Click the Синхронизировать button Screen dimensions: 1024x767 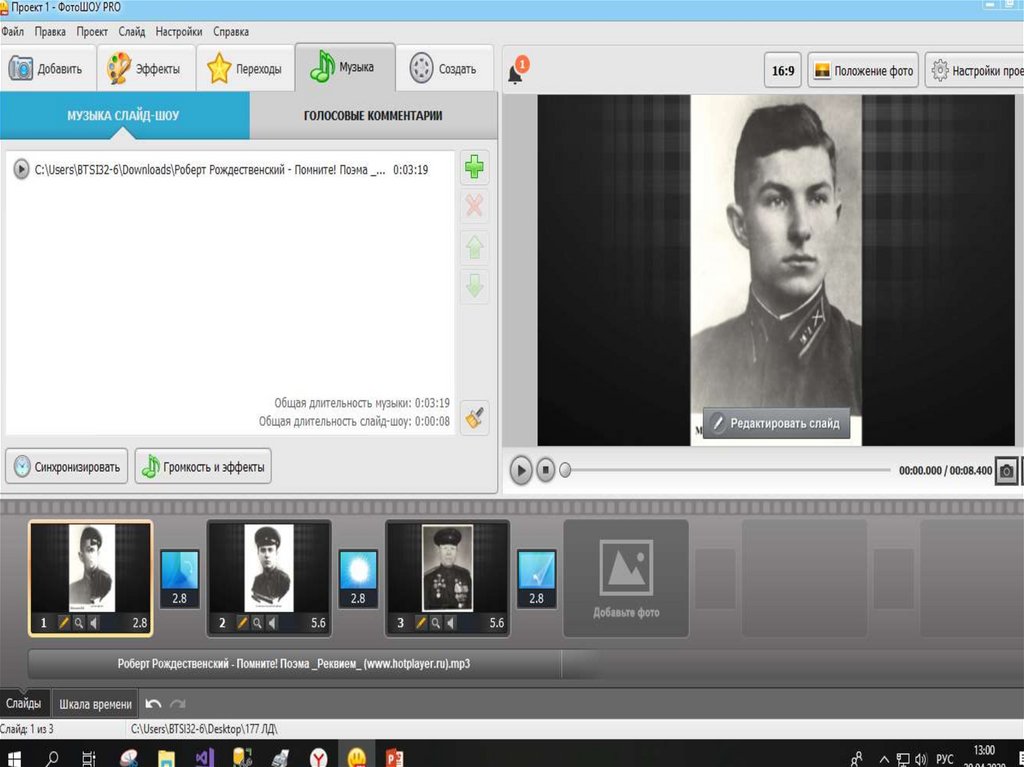tap(67, 466)
